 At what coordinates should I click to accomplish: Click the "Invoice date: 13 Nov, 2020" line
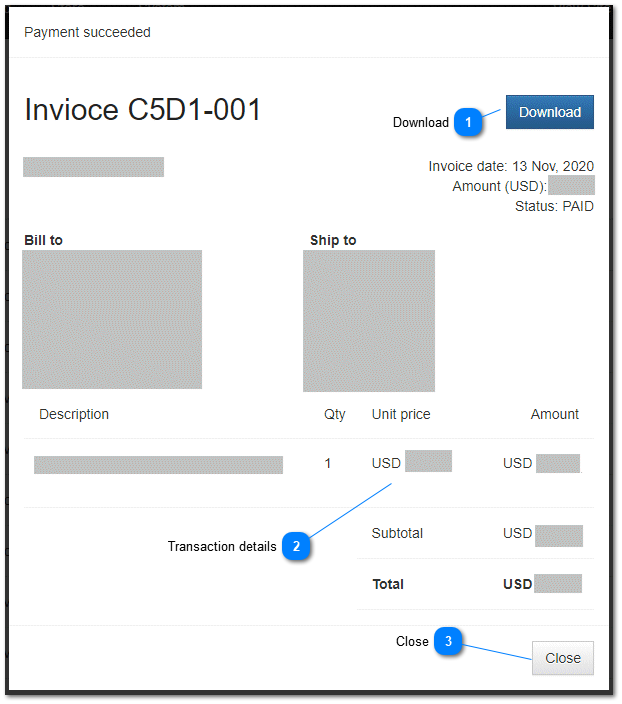pyautogui.click(x=511, y=166)
